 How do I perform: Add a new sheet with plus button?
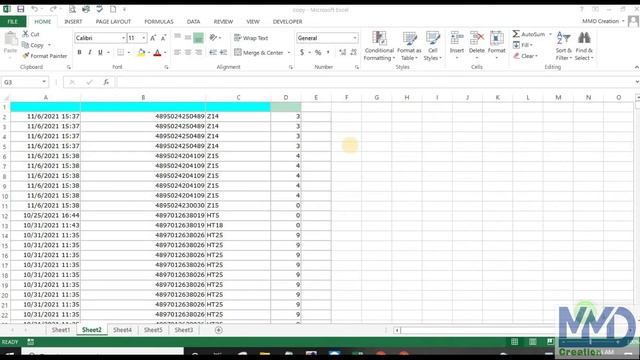pos(219,330)
